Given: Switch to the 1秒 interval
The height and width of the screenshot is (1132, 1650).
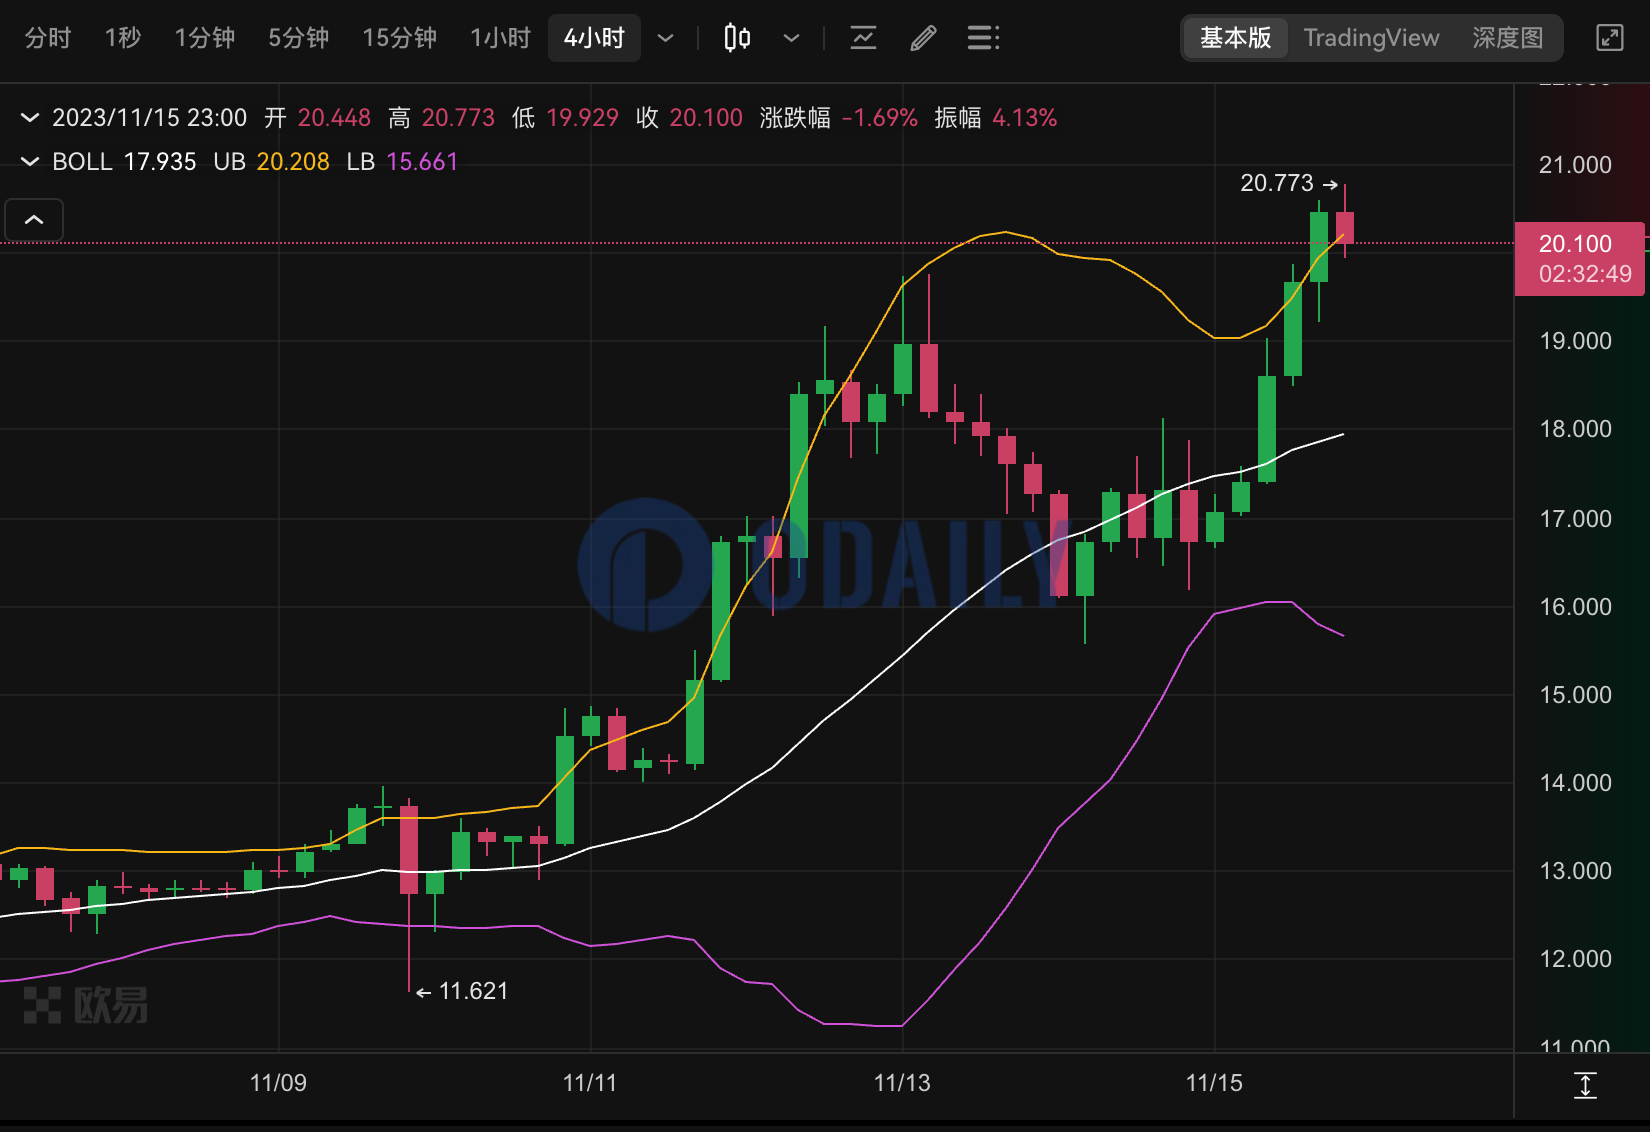Looking at the screenshot, I should (x=123, y=38).
